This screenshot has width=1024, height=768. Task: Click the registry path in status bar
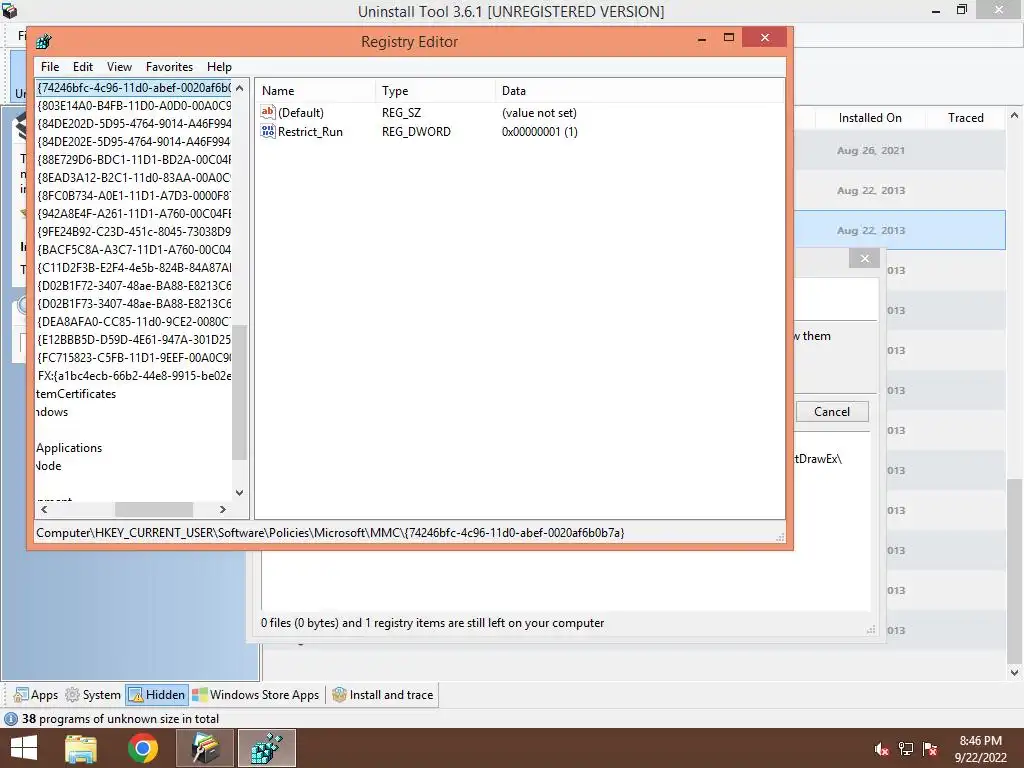click(x=330, y=533)
